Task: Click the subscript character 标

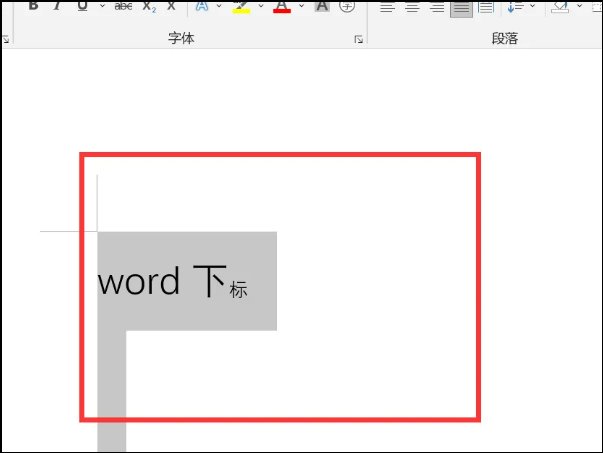Action: coord(238,290)
